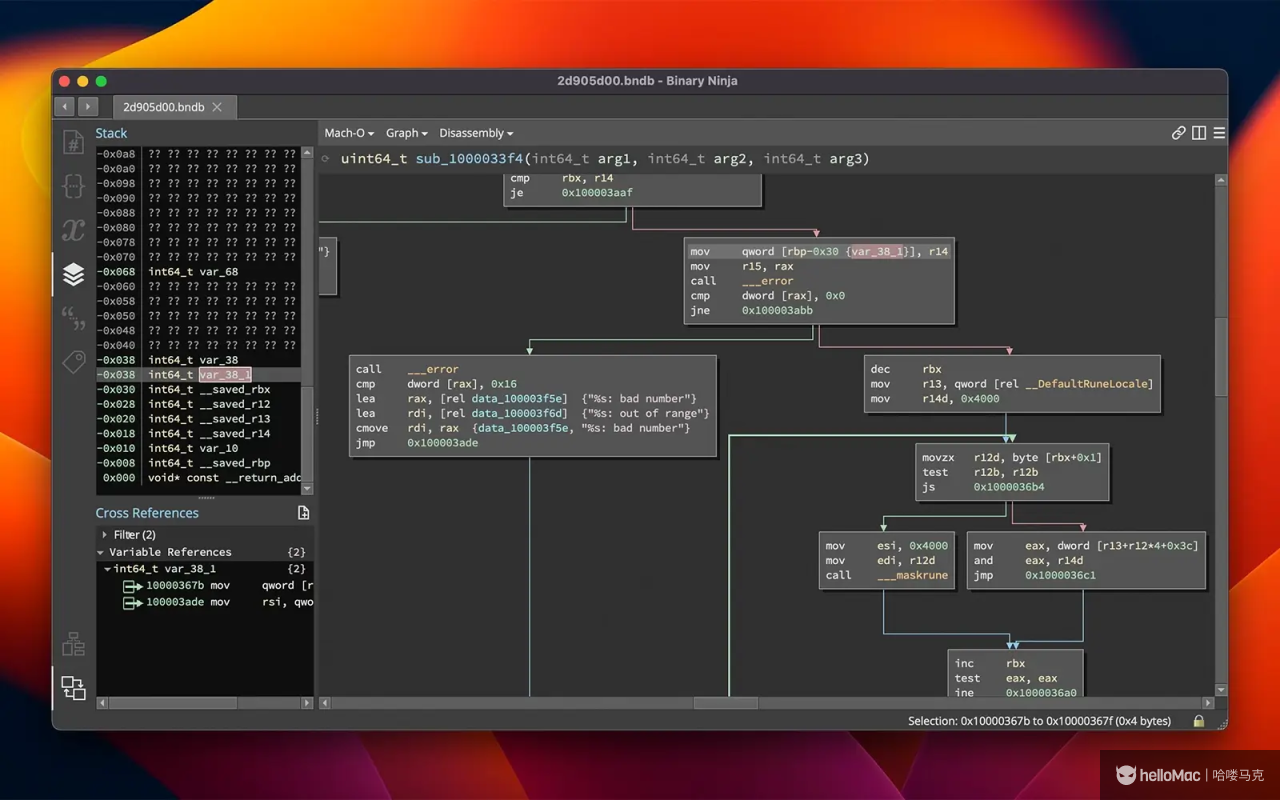The width and height of the screenshot is (1280, 800).
Task: Click the Stack panel title
Action: pyautogui.click(x=111, y=133)
